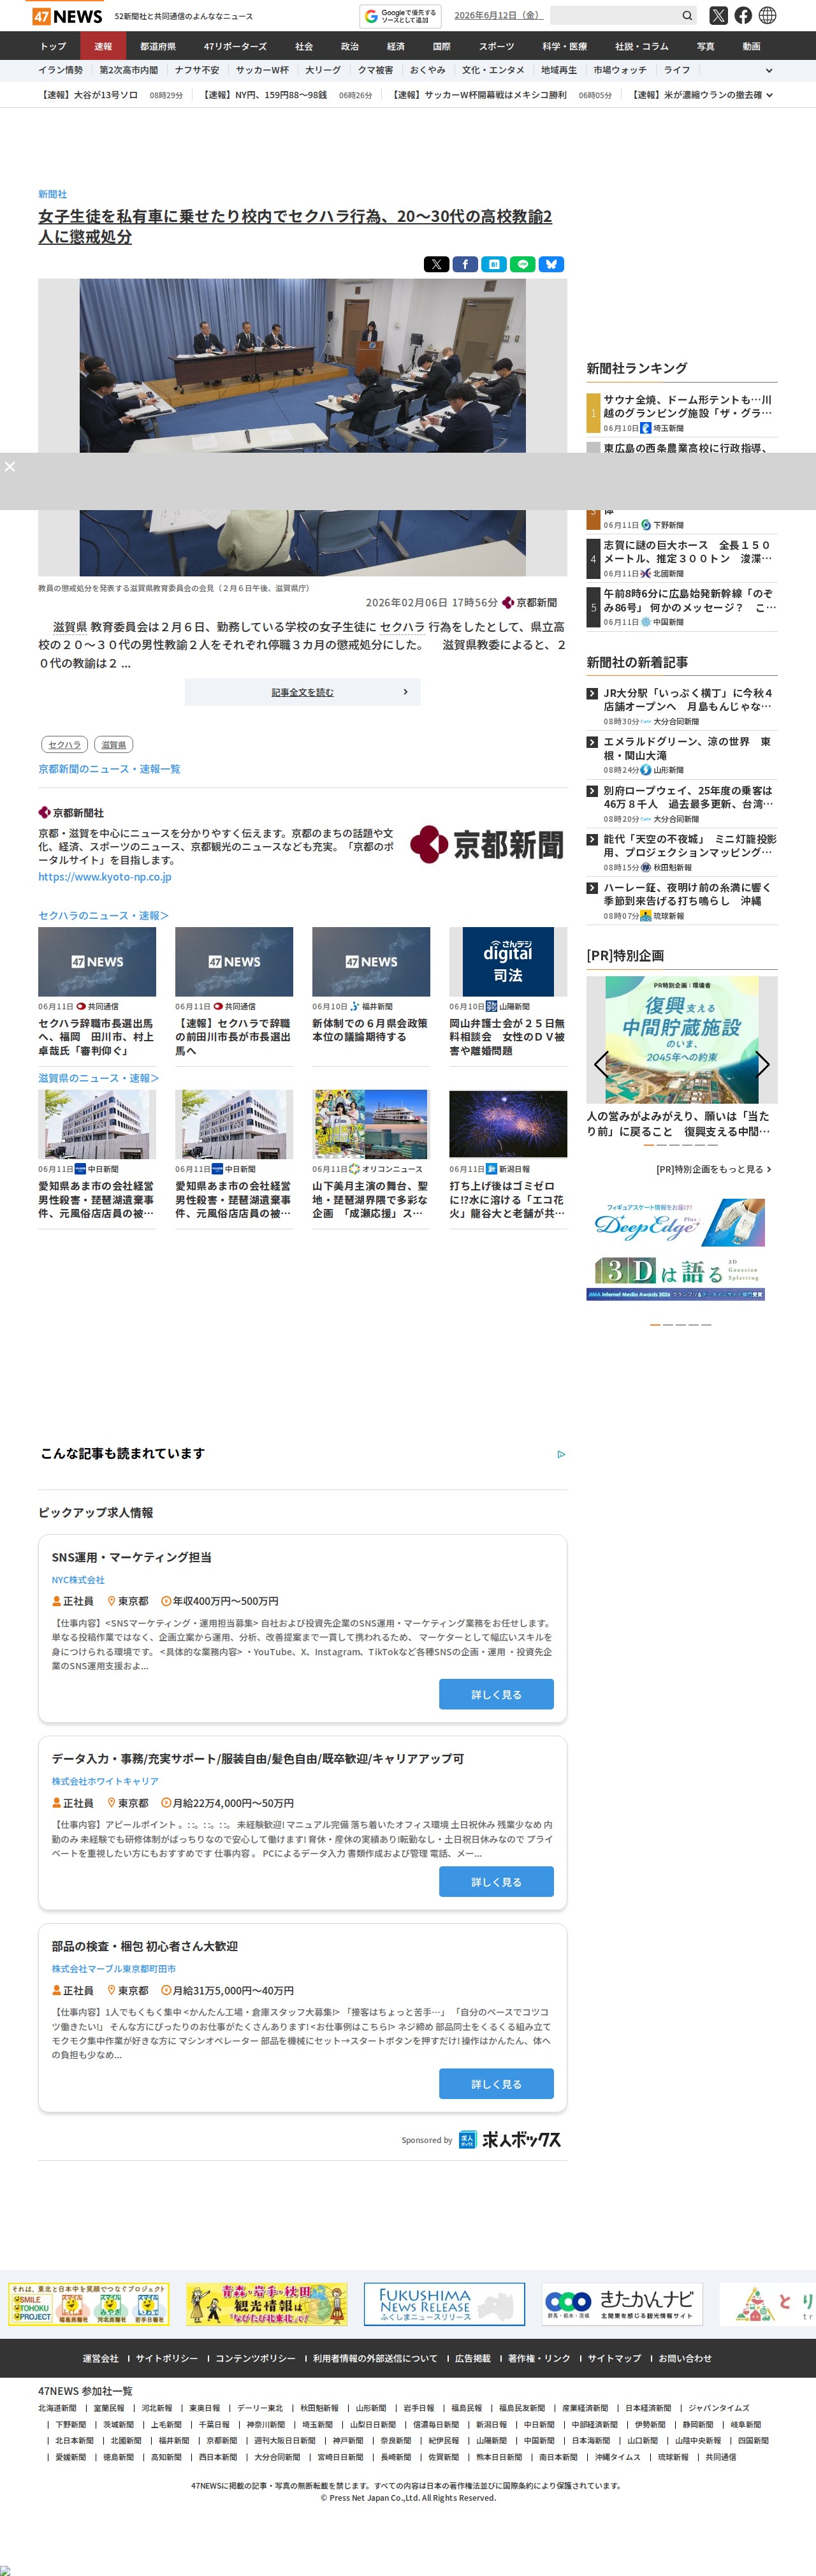Image resolution: width=816 pixels, height=2576 pixels.
Task: Select 動画 in main navigation
Action: pyautogui.click(x=751, y=46)
